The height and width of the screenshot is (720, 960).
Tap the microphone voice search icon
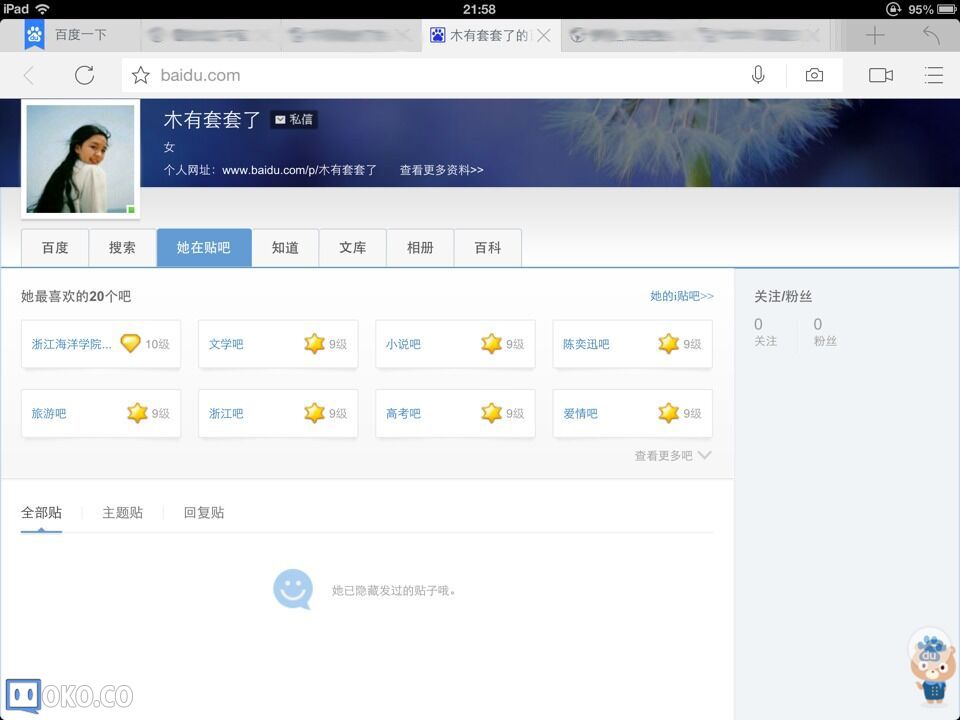click(x=758, y=75)
